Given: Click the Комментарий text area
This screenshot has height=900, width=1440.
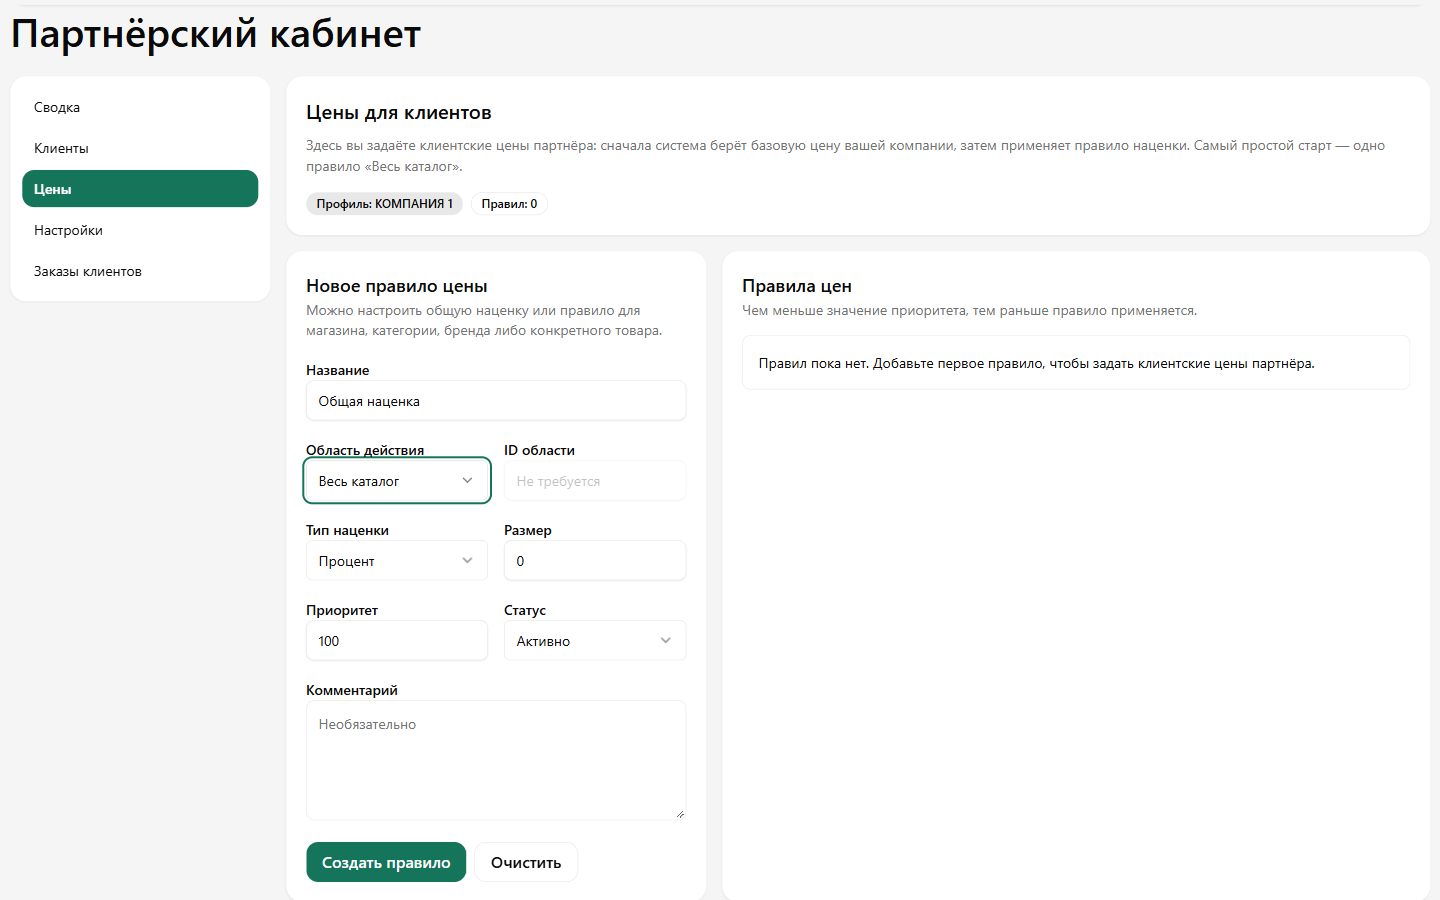Looking at the screenshot, I should (x=496, y=760).
